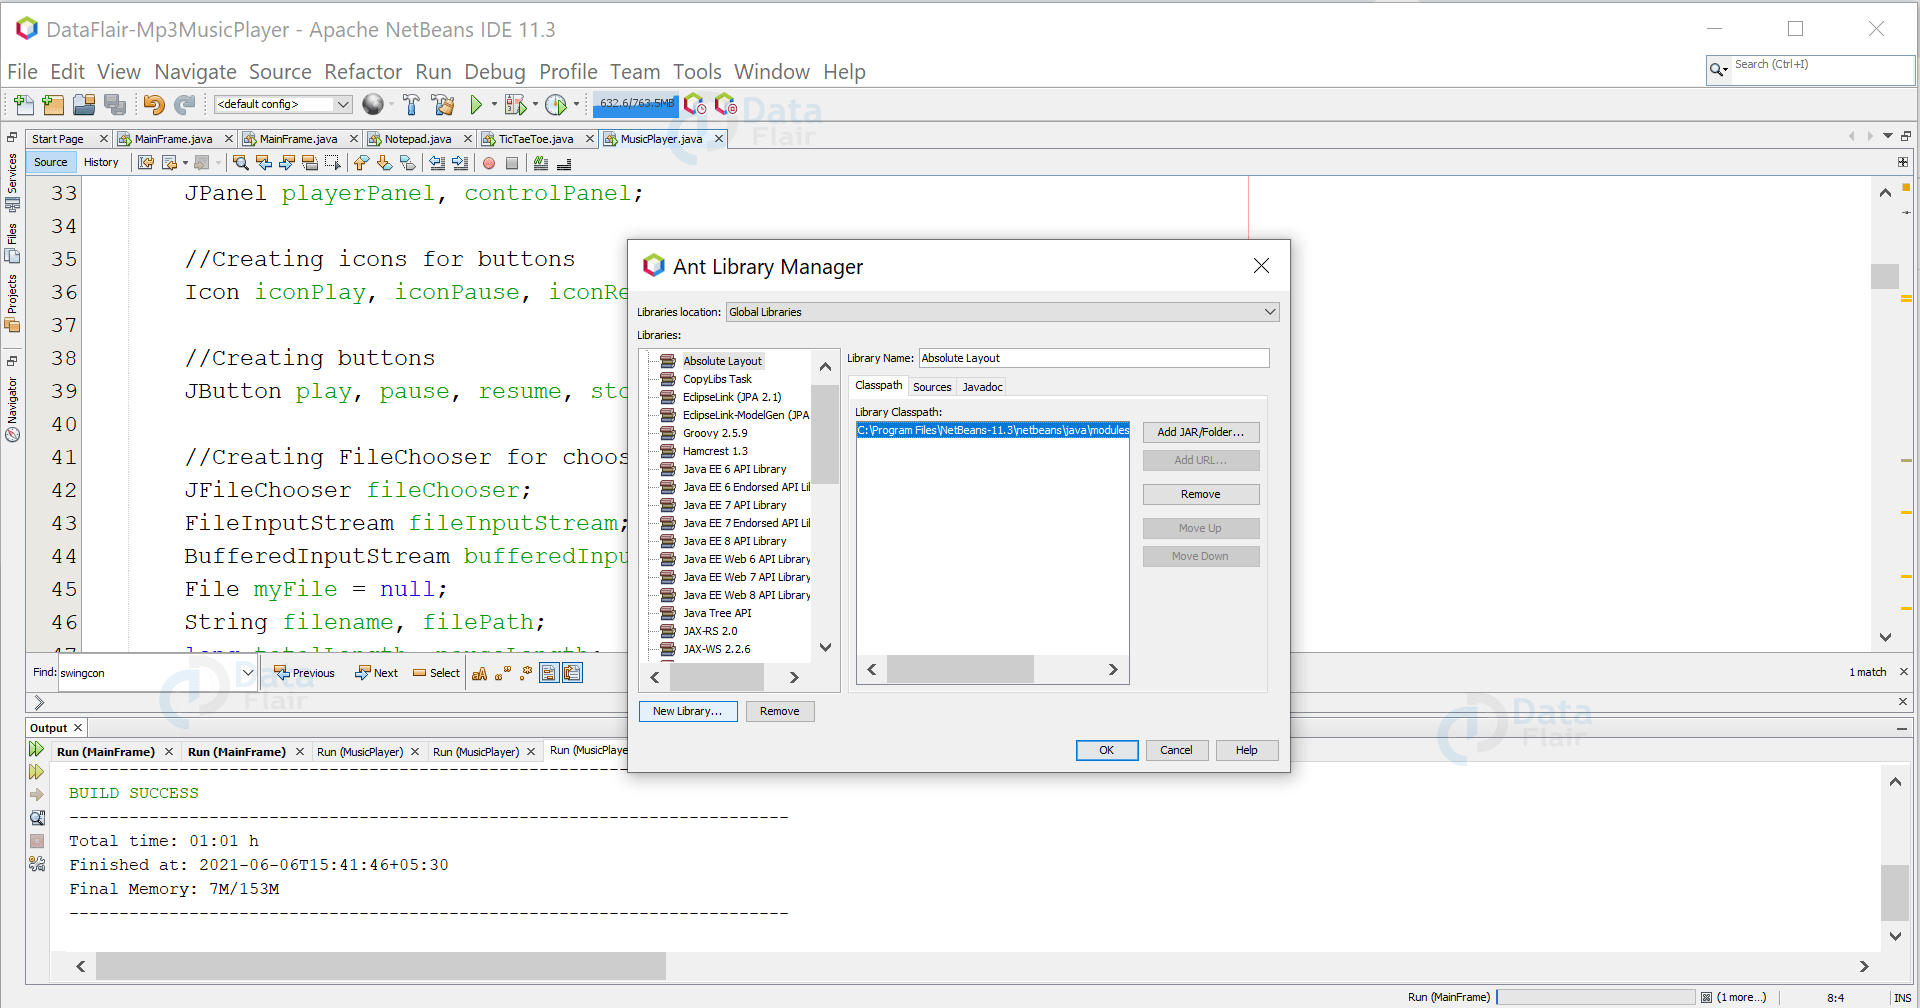This screenshot has height=1008, width=1920.
Task: Click the Redo toolbar icon
Action: pos(184,104)
